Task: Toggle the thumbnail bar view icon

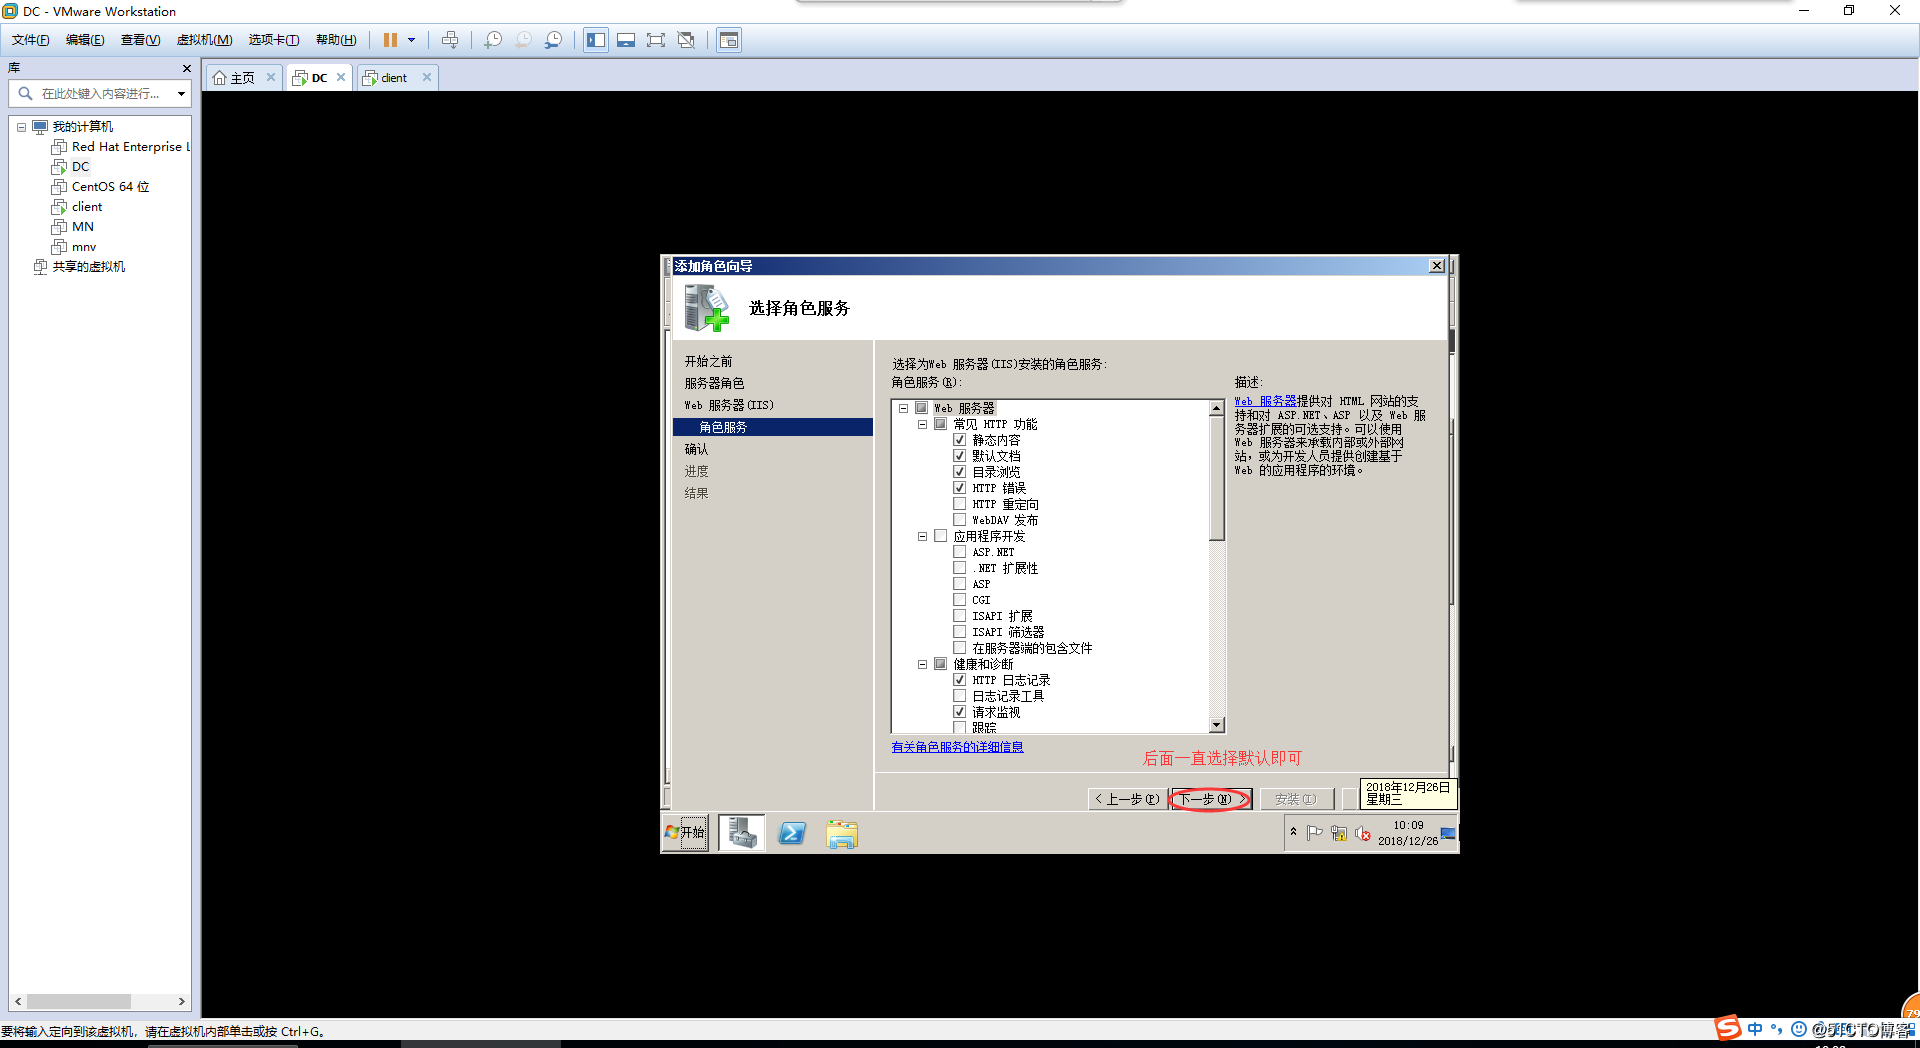Action: 626,40
